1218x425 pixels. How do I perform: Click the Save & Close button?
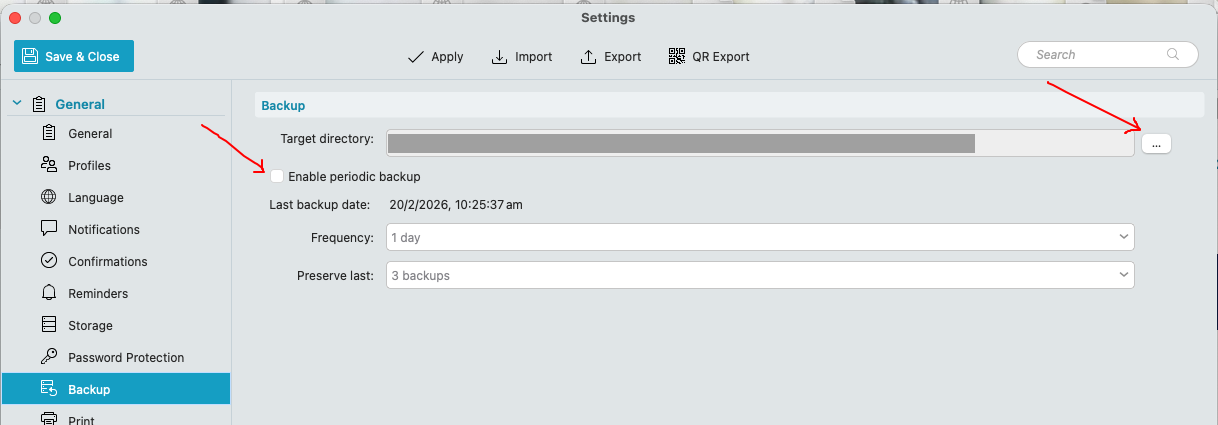[74, 57]
